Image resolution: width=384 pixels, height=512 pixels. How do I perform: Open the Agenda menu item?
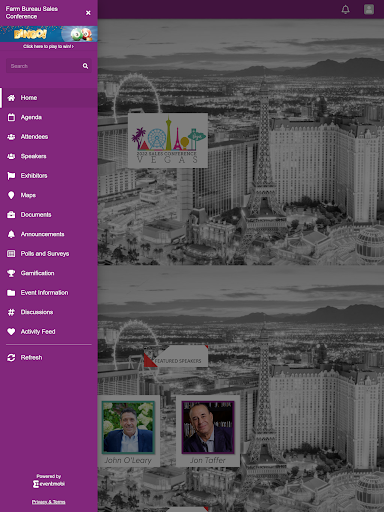click(x=49, y=117)
